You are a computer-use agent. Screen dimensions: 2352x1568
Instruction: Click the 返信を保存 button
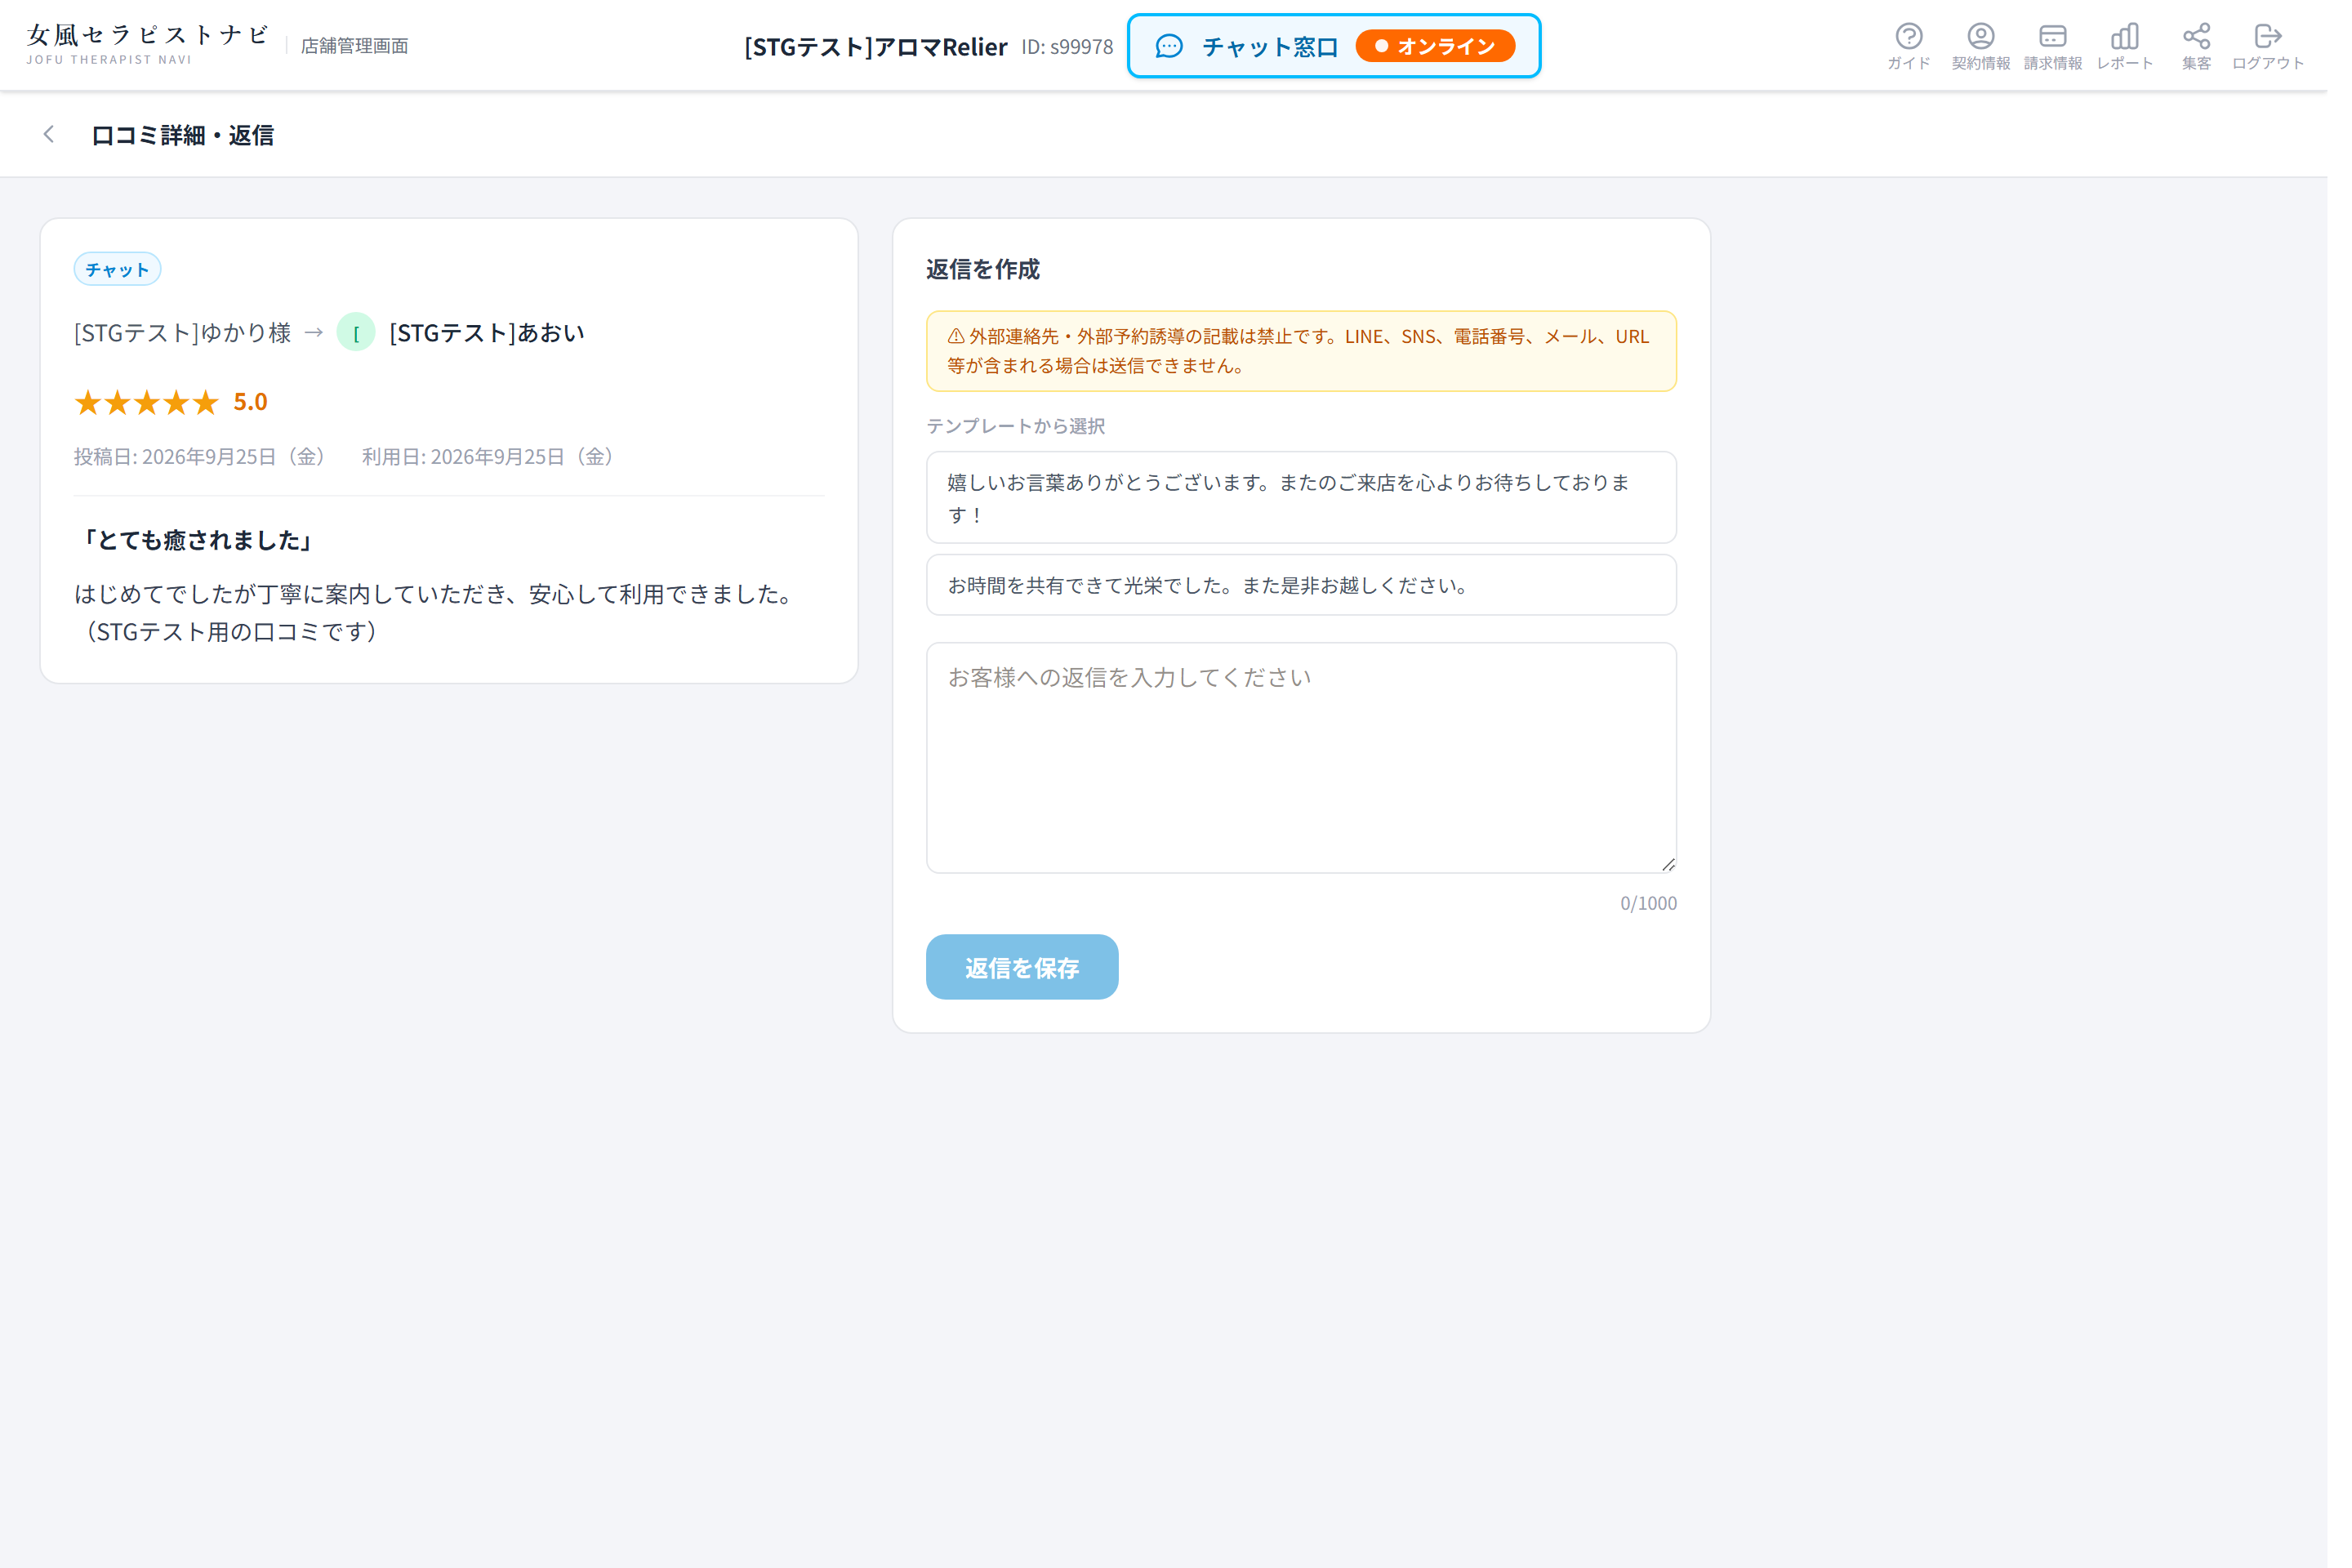point(1032,977)
